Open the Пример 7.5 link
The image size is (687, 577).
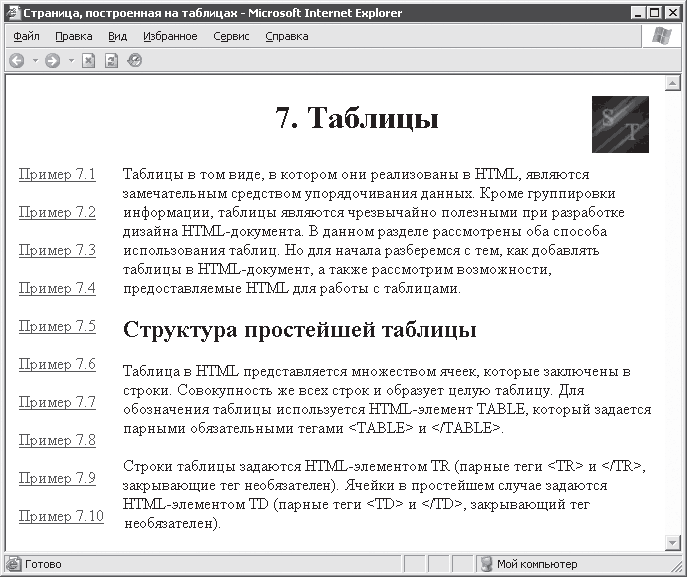click(57, 327)
